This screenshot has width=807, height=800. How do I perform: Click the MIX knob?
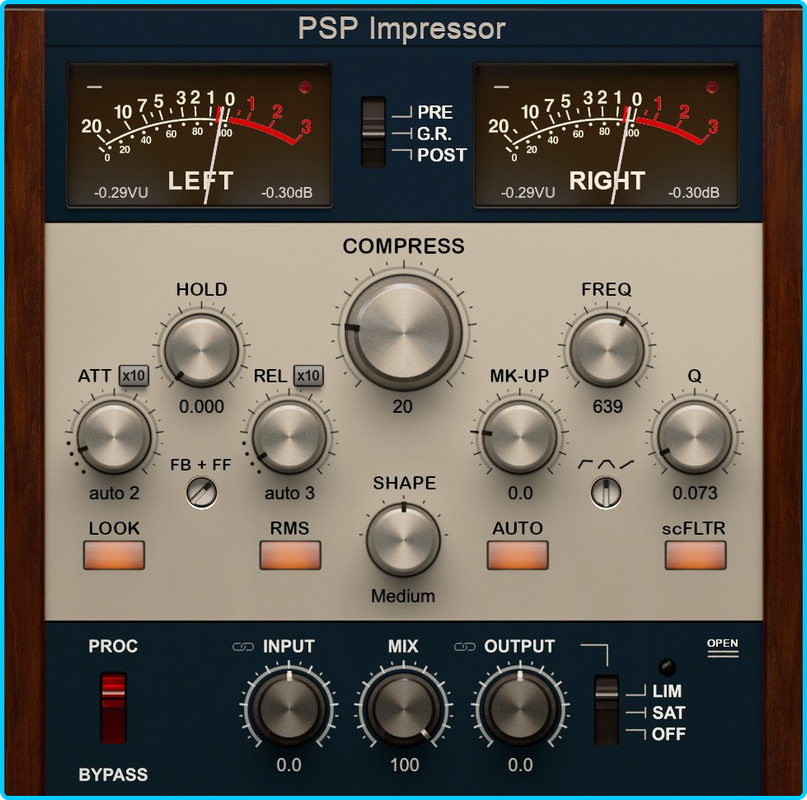pos(404,708)
